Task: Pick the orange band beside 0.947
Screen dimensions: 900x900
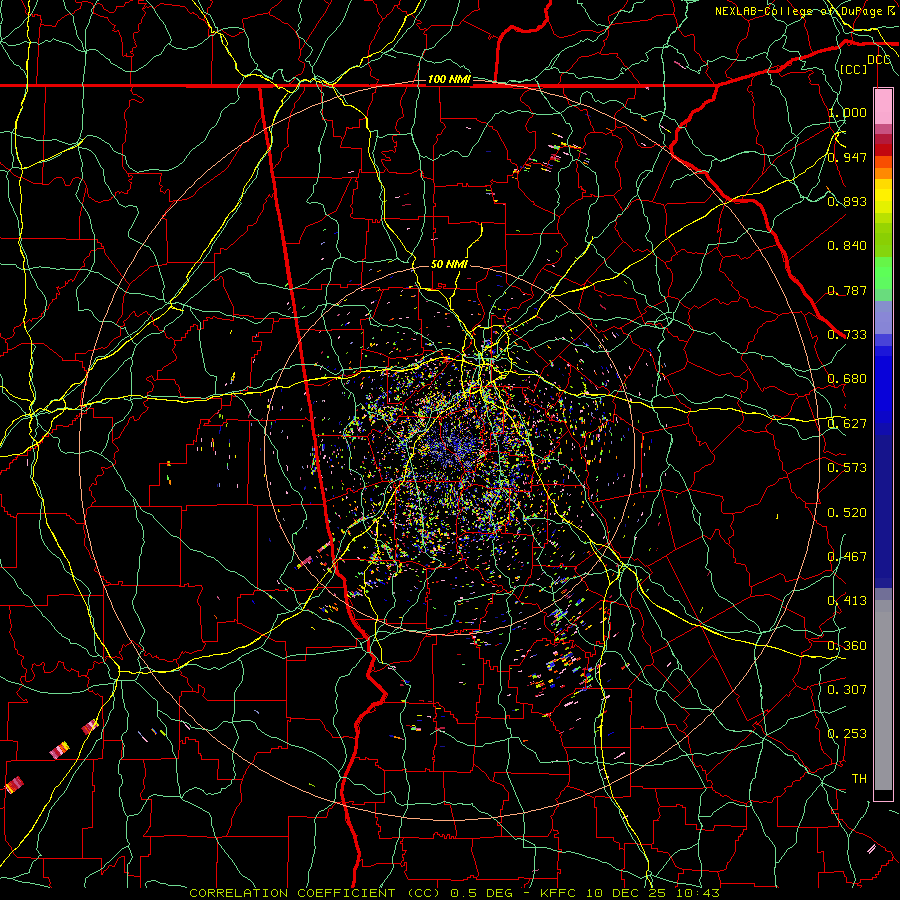Action: tap(883, 168)
